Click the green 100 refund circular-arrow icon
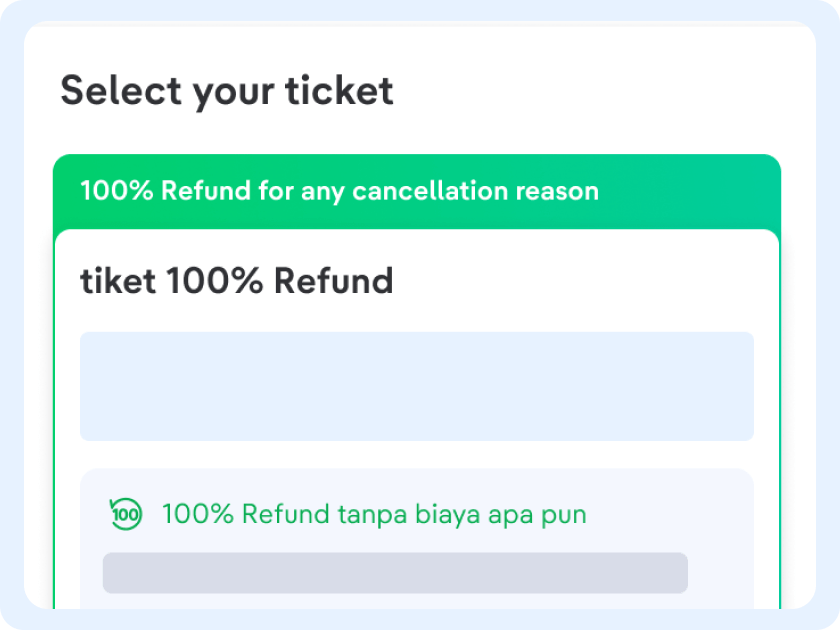 click(126, 514)
